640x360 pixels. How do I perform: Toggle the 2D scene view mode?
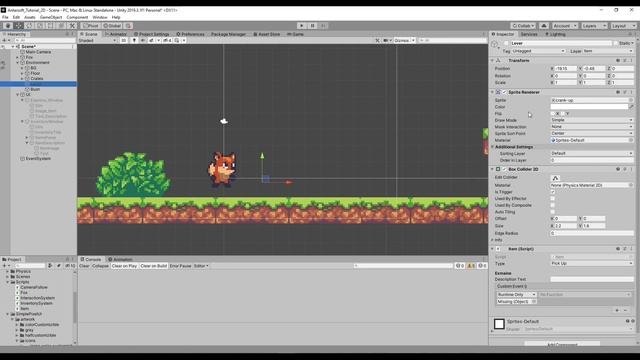pyautogui.click(x=123, y=40)
